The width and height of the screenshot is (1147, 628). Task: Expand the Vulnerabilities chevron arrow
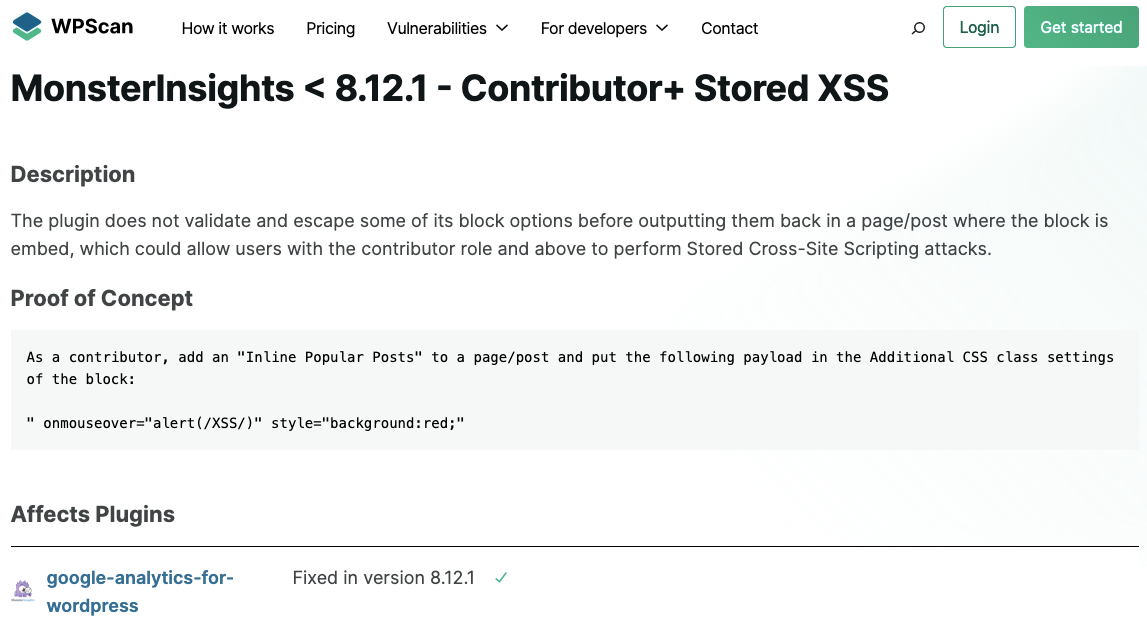(502, 28)
